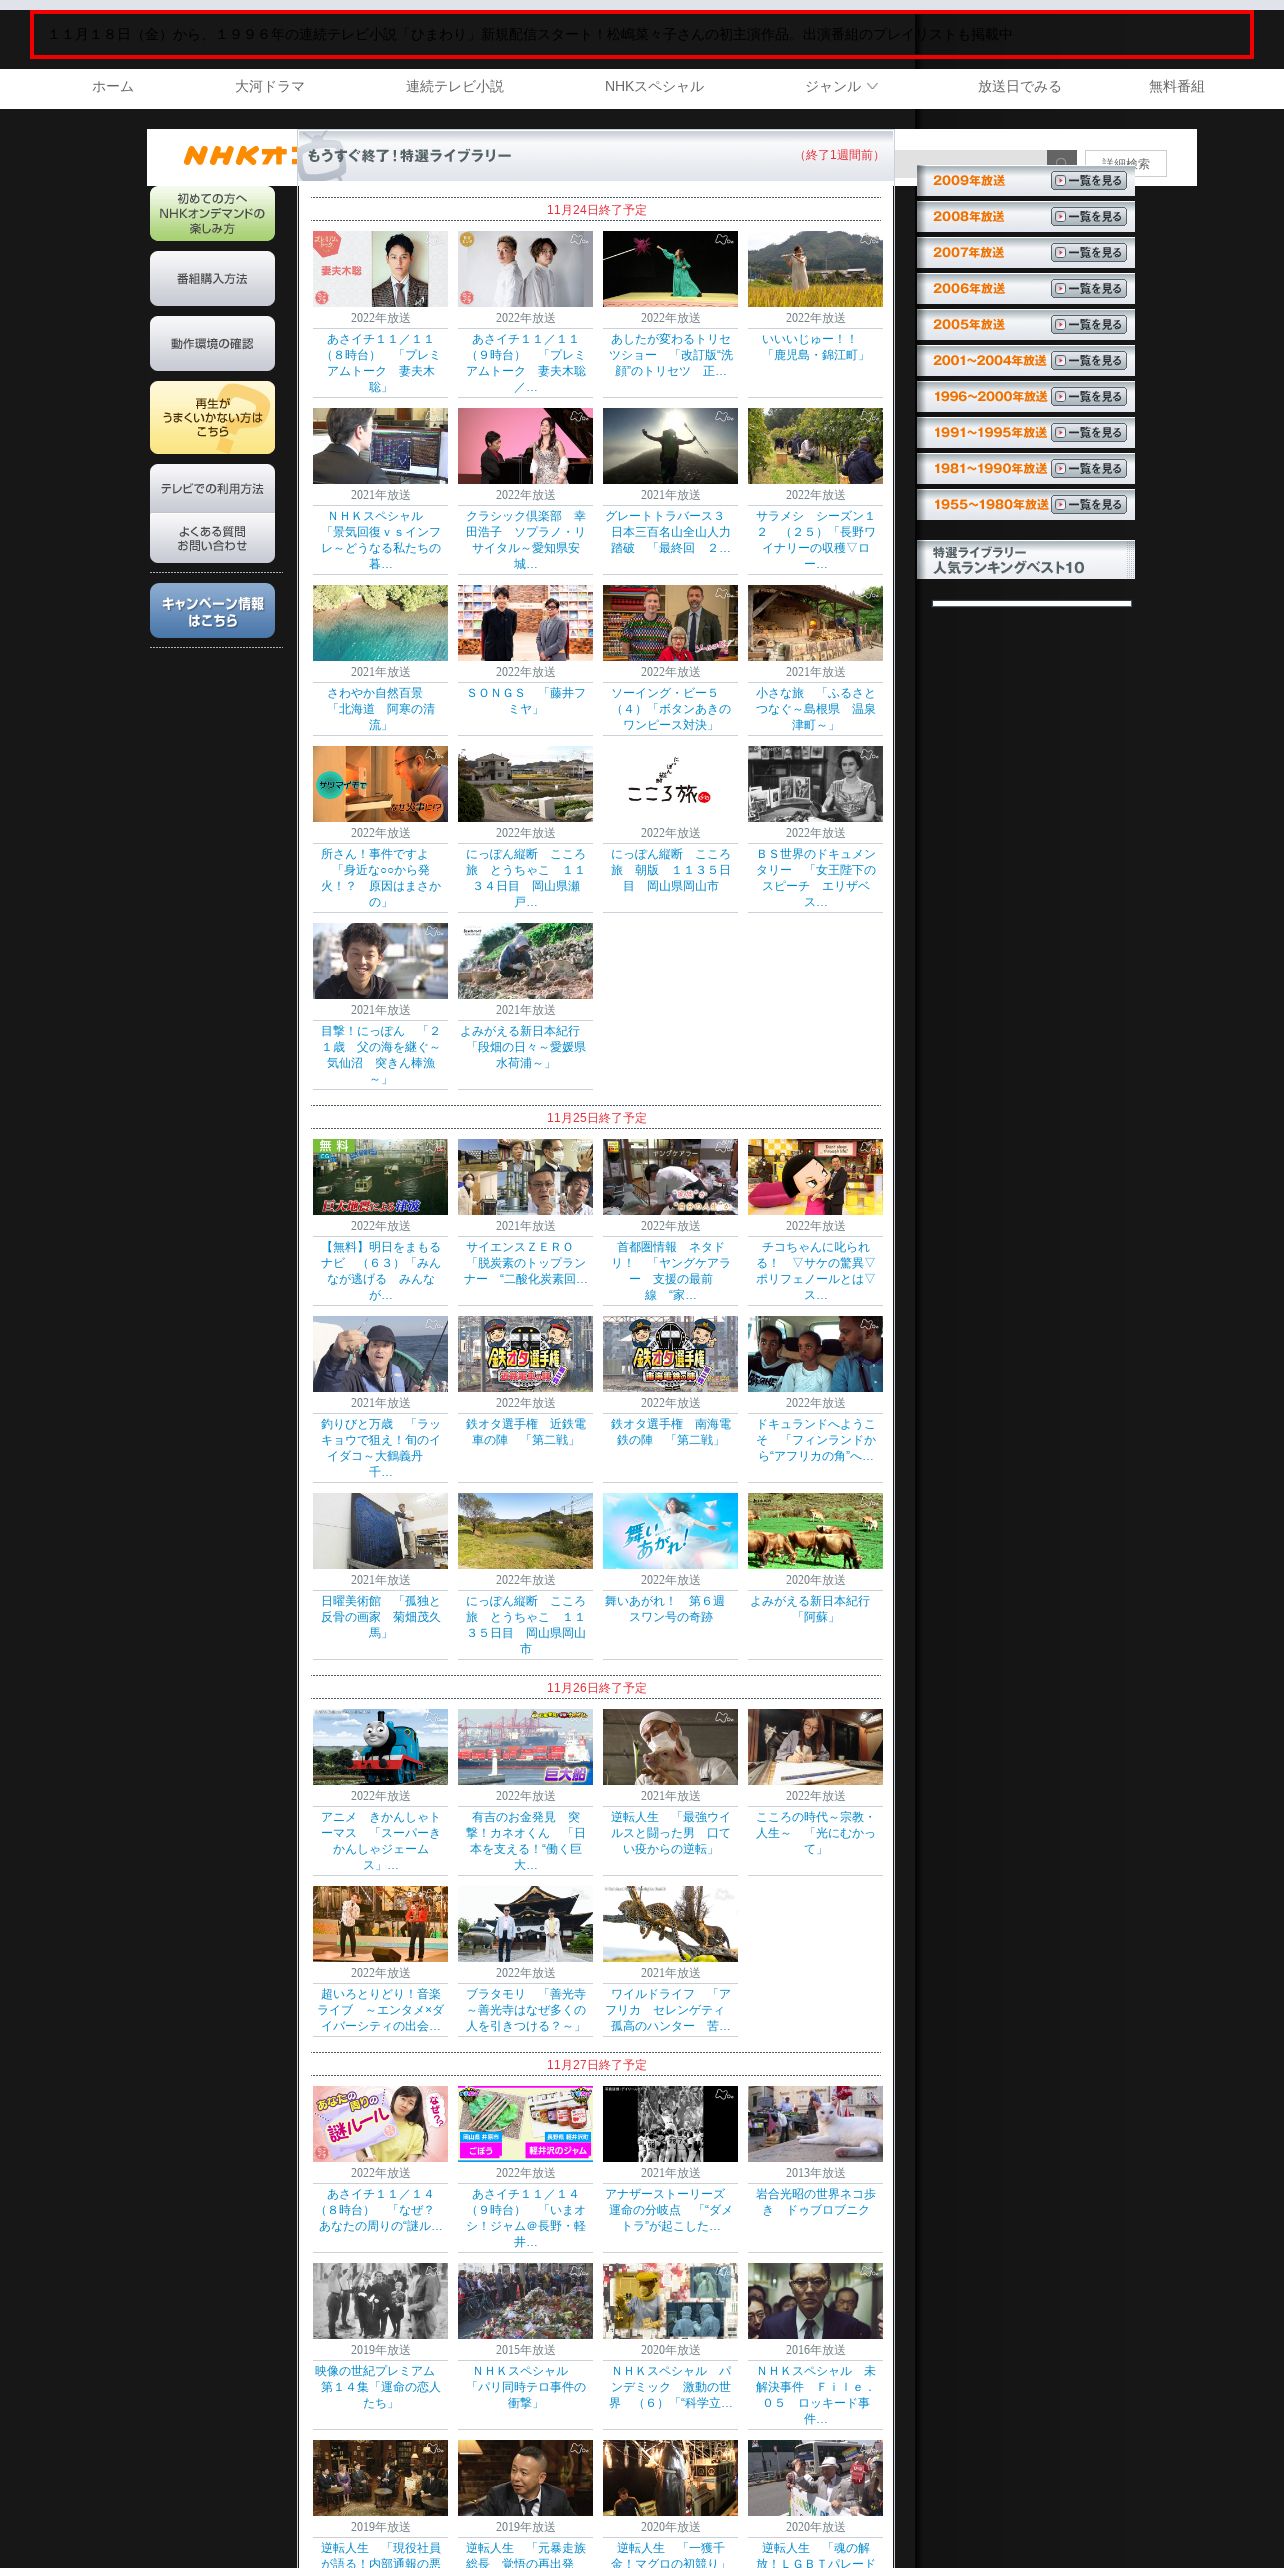Screen dimensions: 1284x2568
Task: Open the SONGS 藤井フミヤ title link
Action: click(x=525, y=702)
